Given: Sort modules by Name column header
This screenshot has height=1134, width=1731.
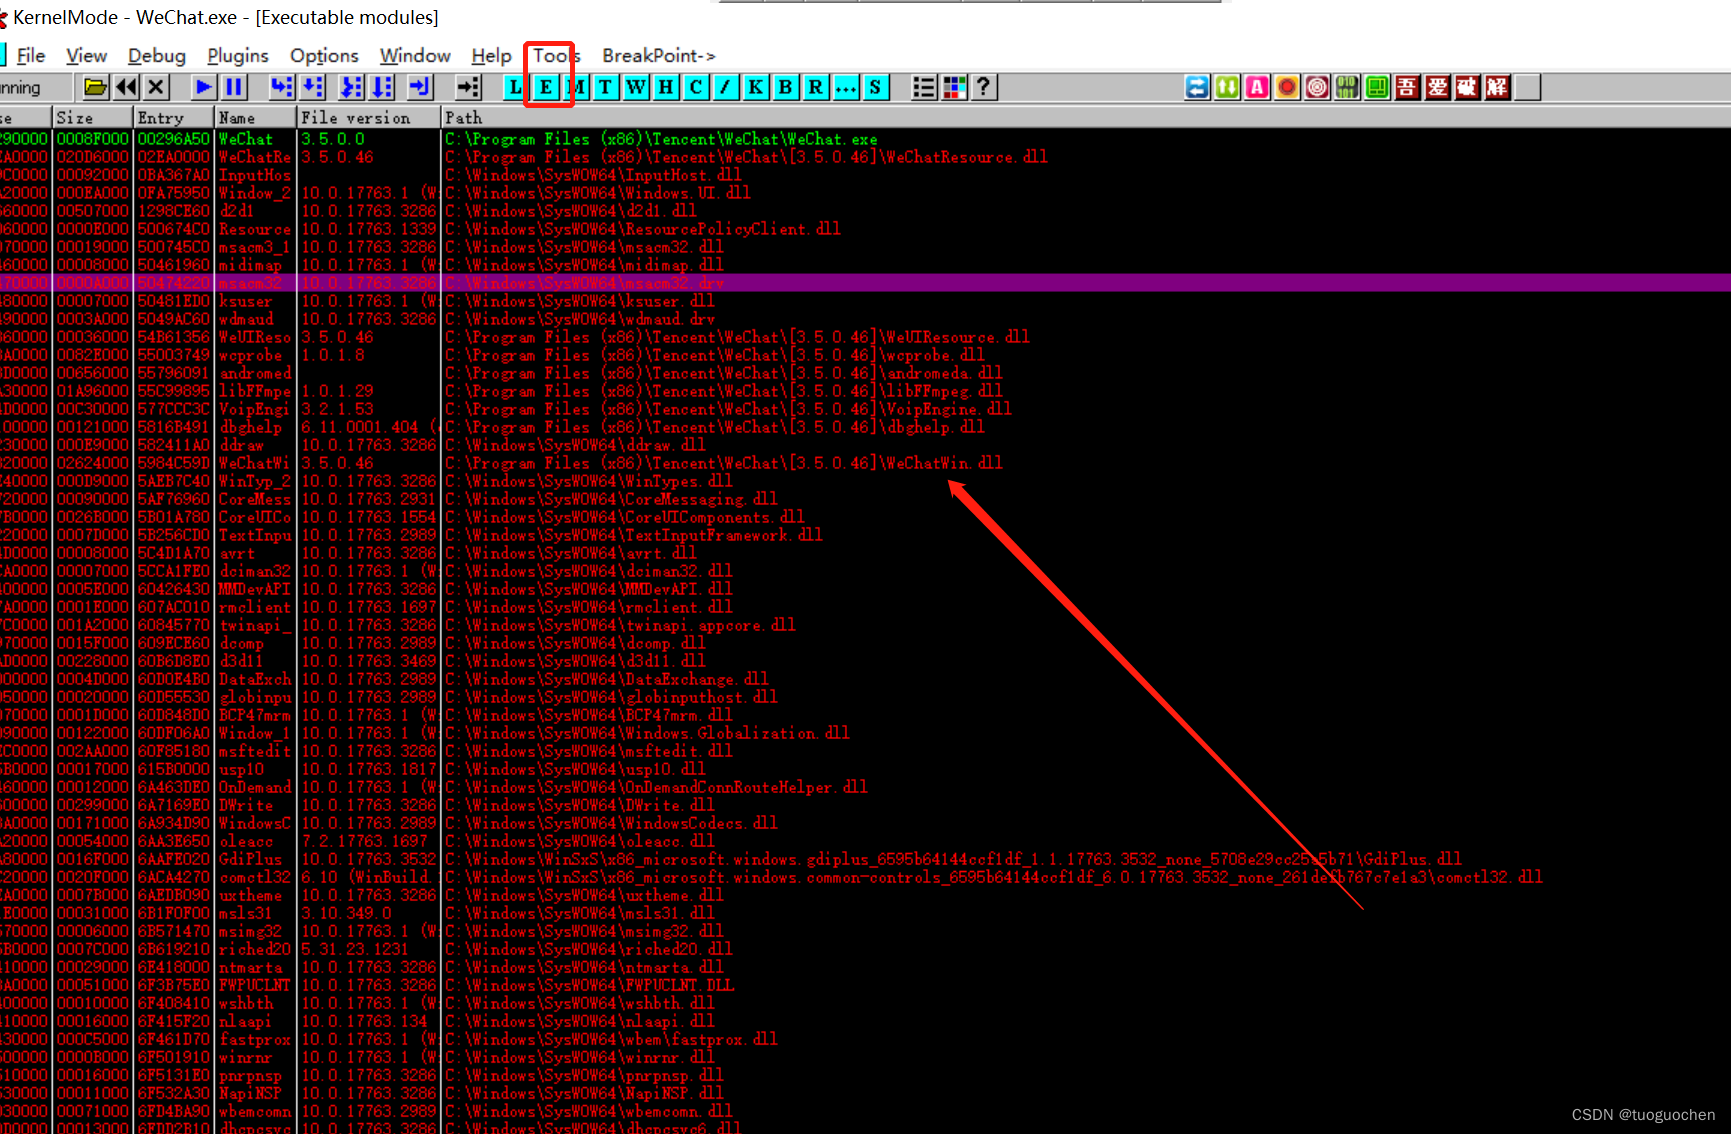Looking at the screenshot, I should tap(255, 118).
